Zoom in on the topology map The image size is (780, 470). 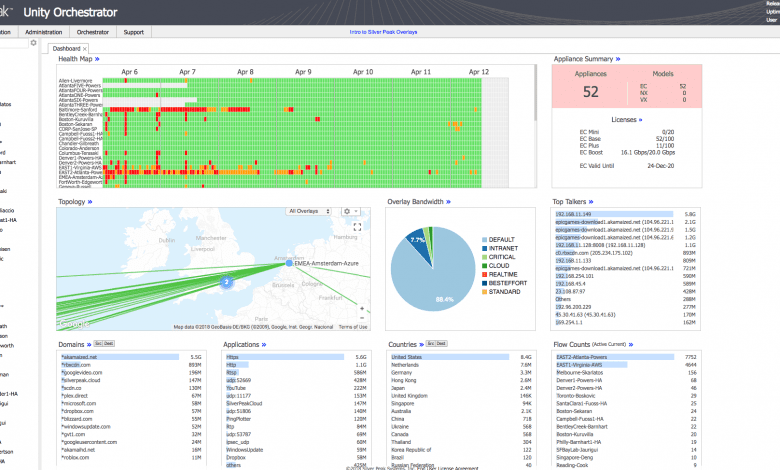click(362, 309)
